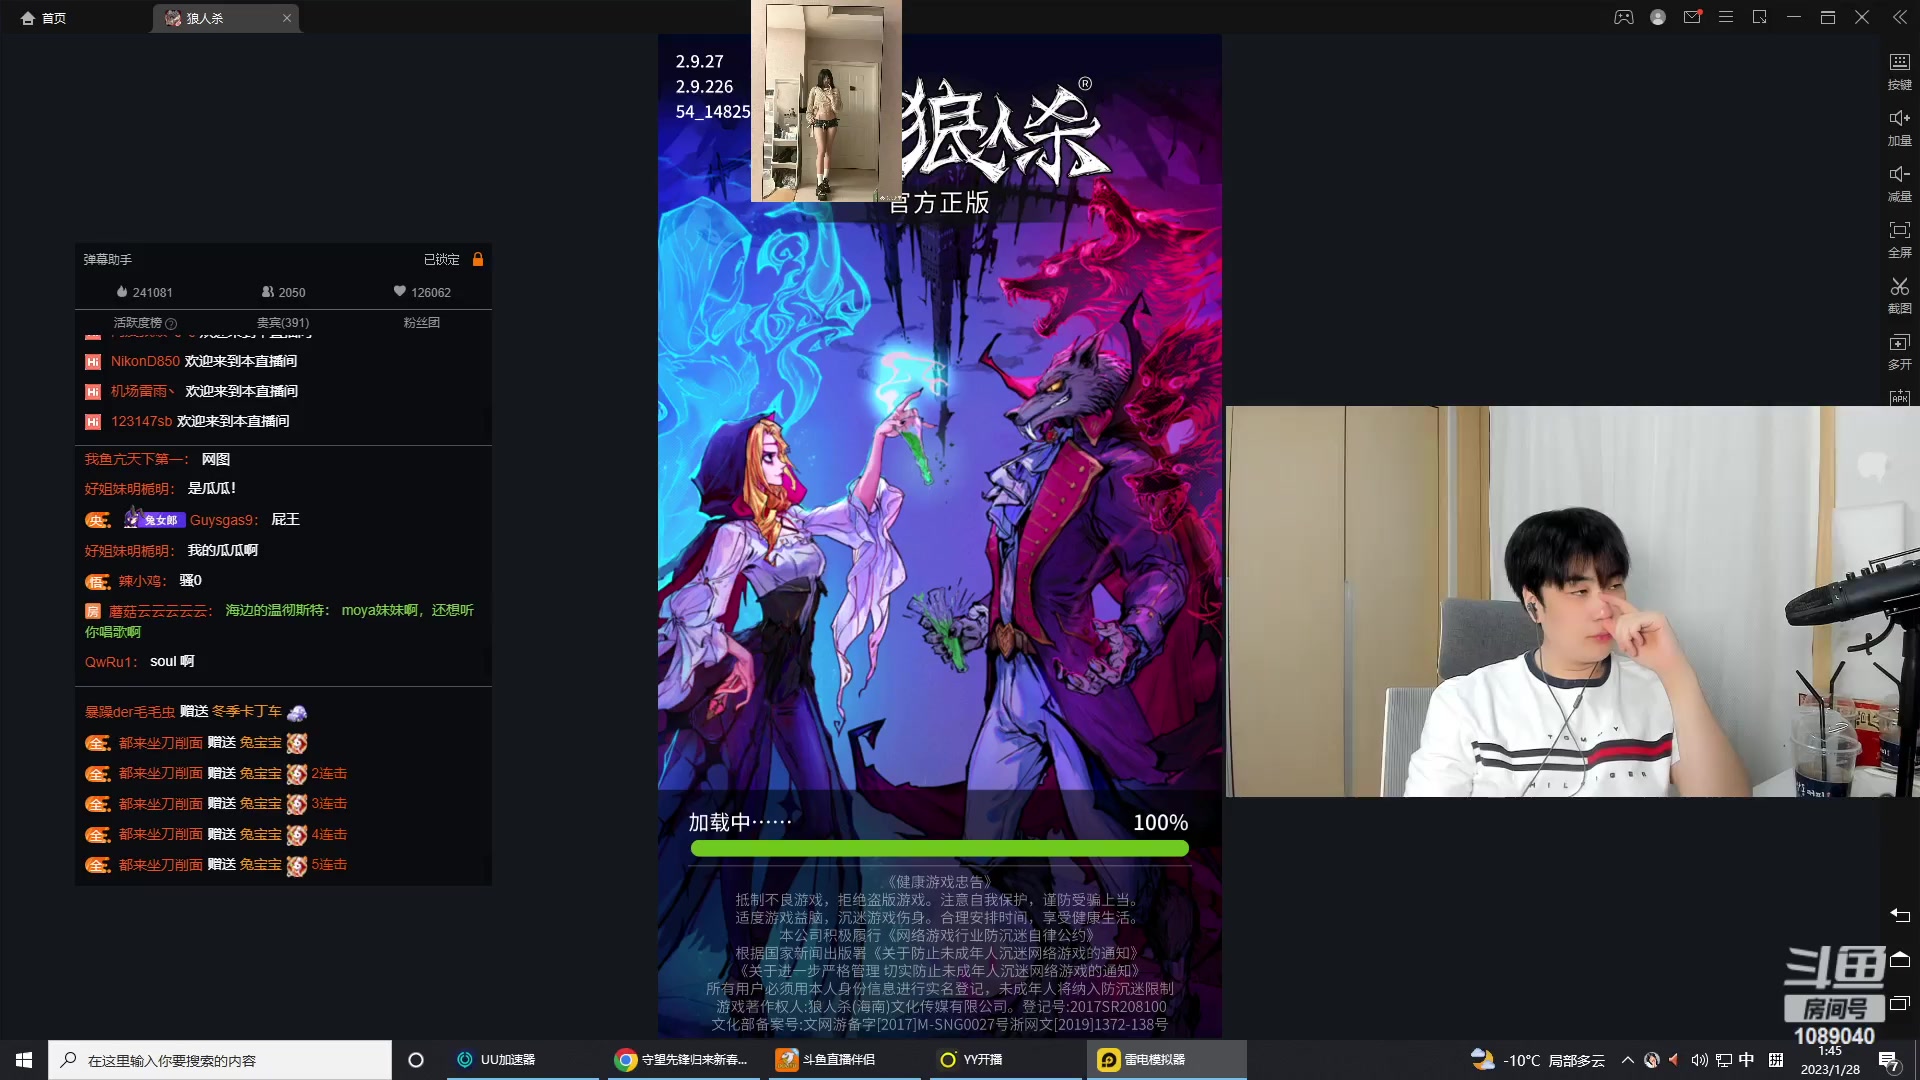1920x1080 pixels.
Task: Click the girl video thumbnail overlay
Action: pyautogui.click(x=826, y=101)
